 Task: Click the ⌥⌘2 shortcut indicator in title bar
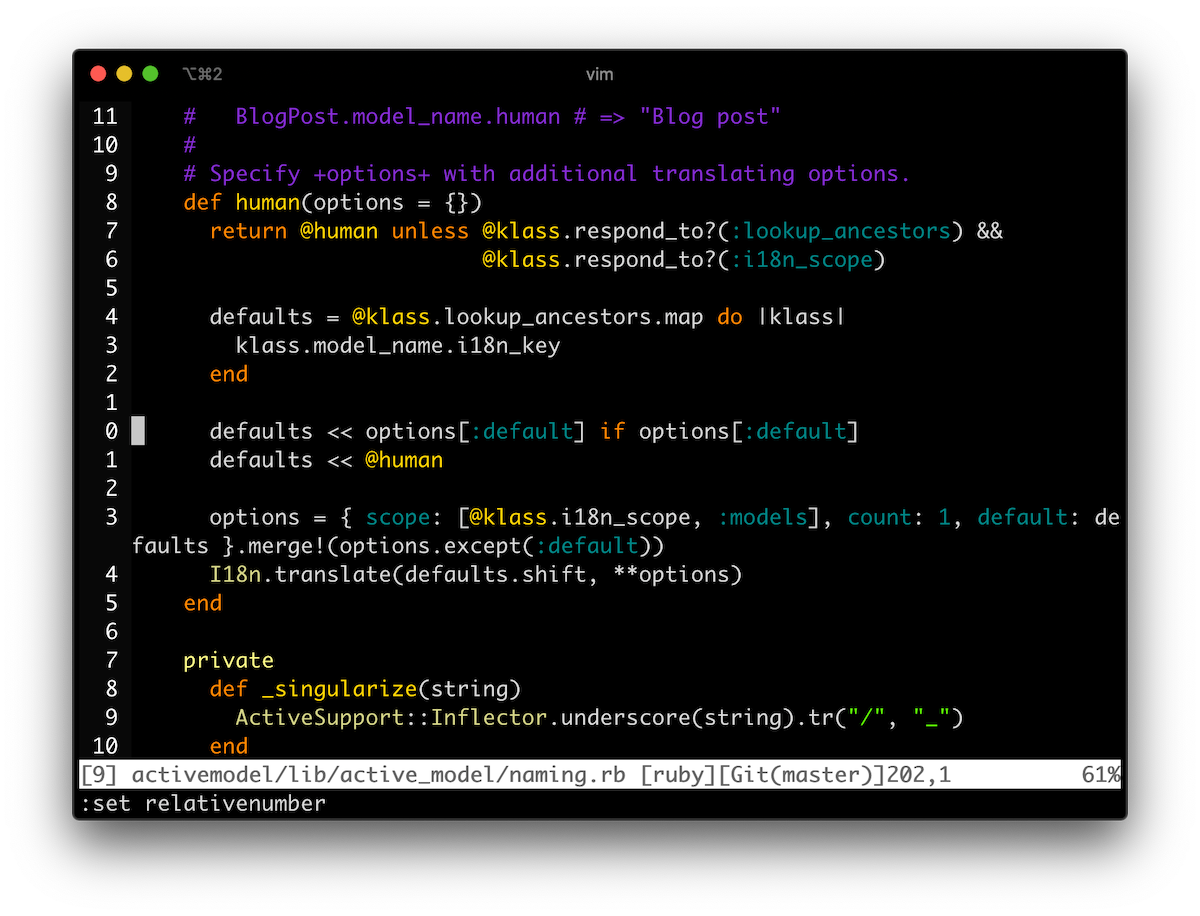pos(202,74)
